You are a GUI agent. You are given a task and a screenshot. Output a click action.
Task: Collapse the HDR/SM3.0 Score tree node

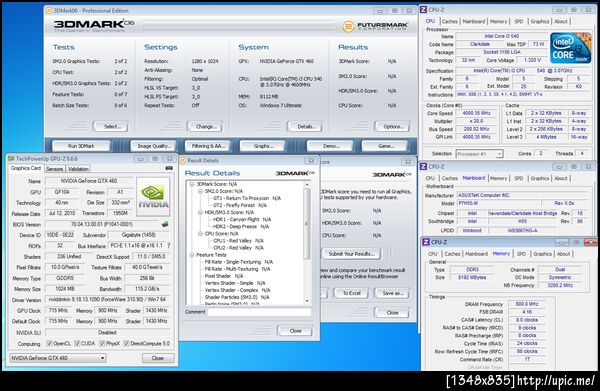200,212
